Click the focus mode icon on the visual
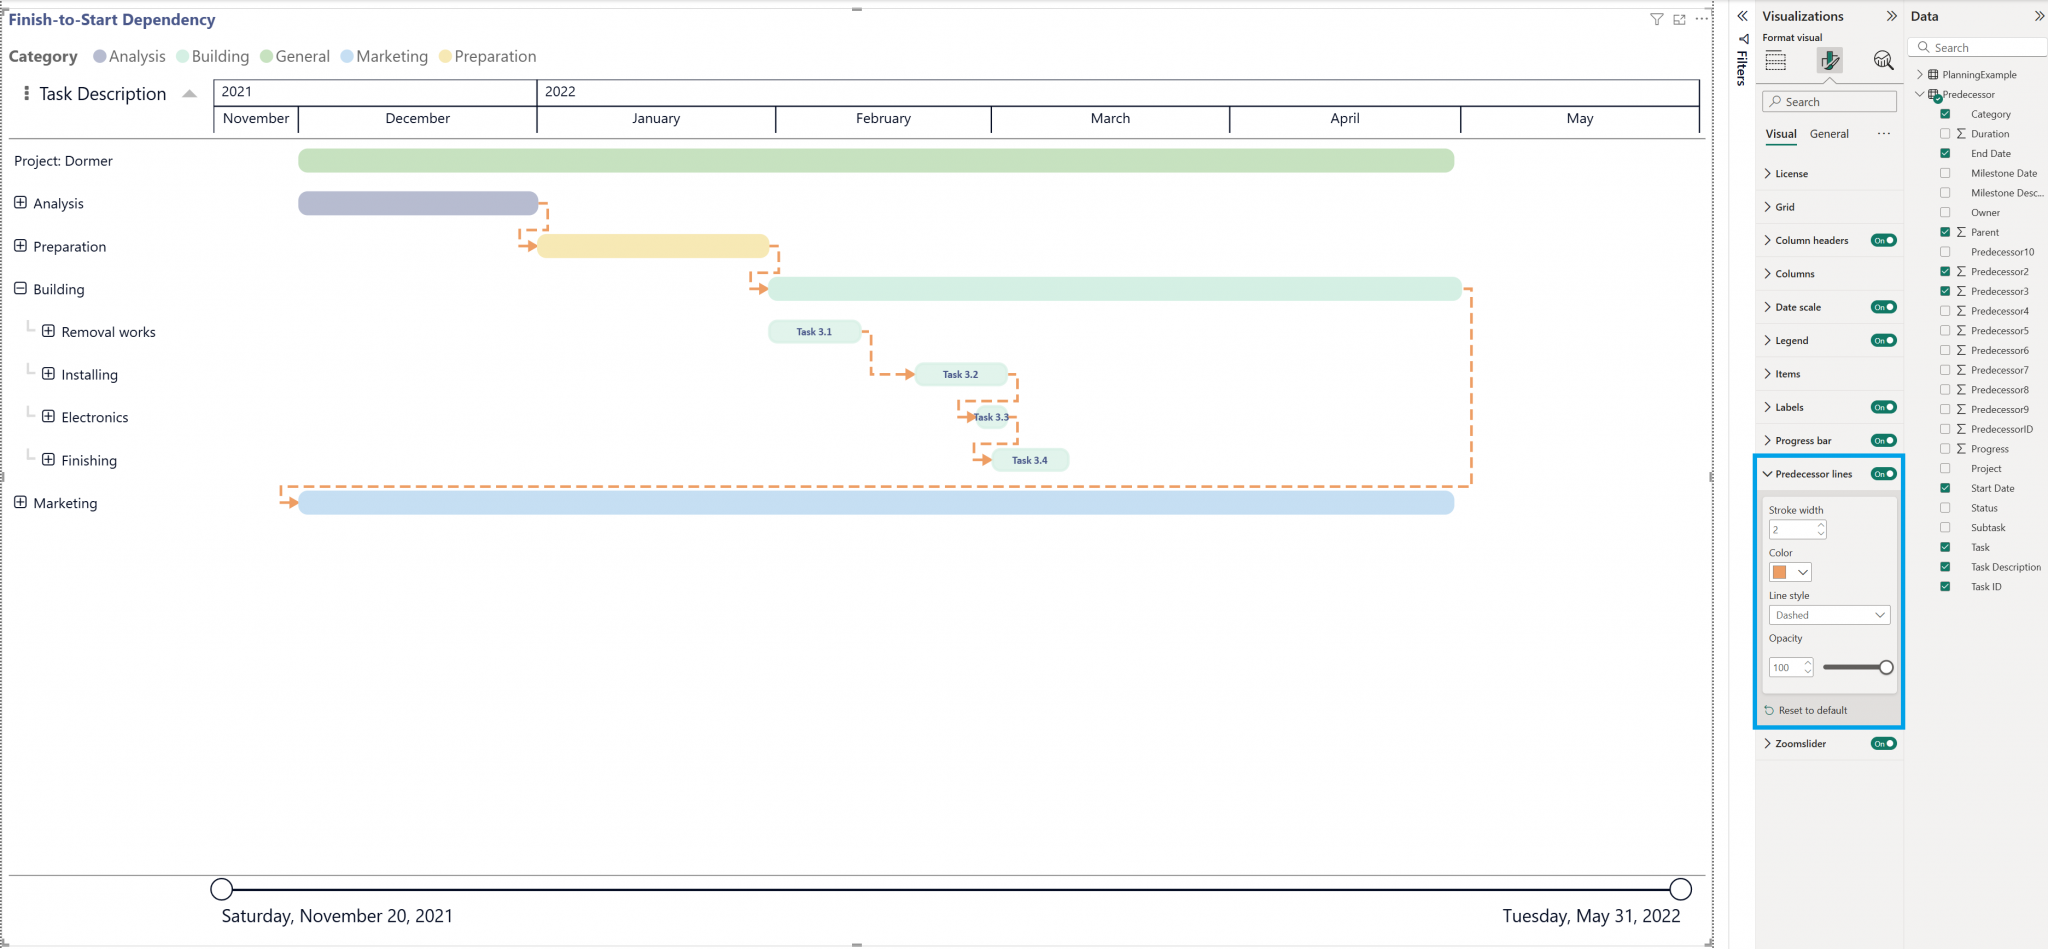 tap(1679, 18)
